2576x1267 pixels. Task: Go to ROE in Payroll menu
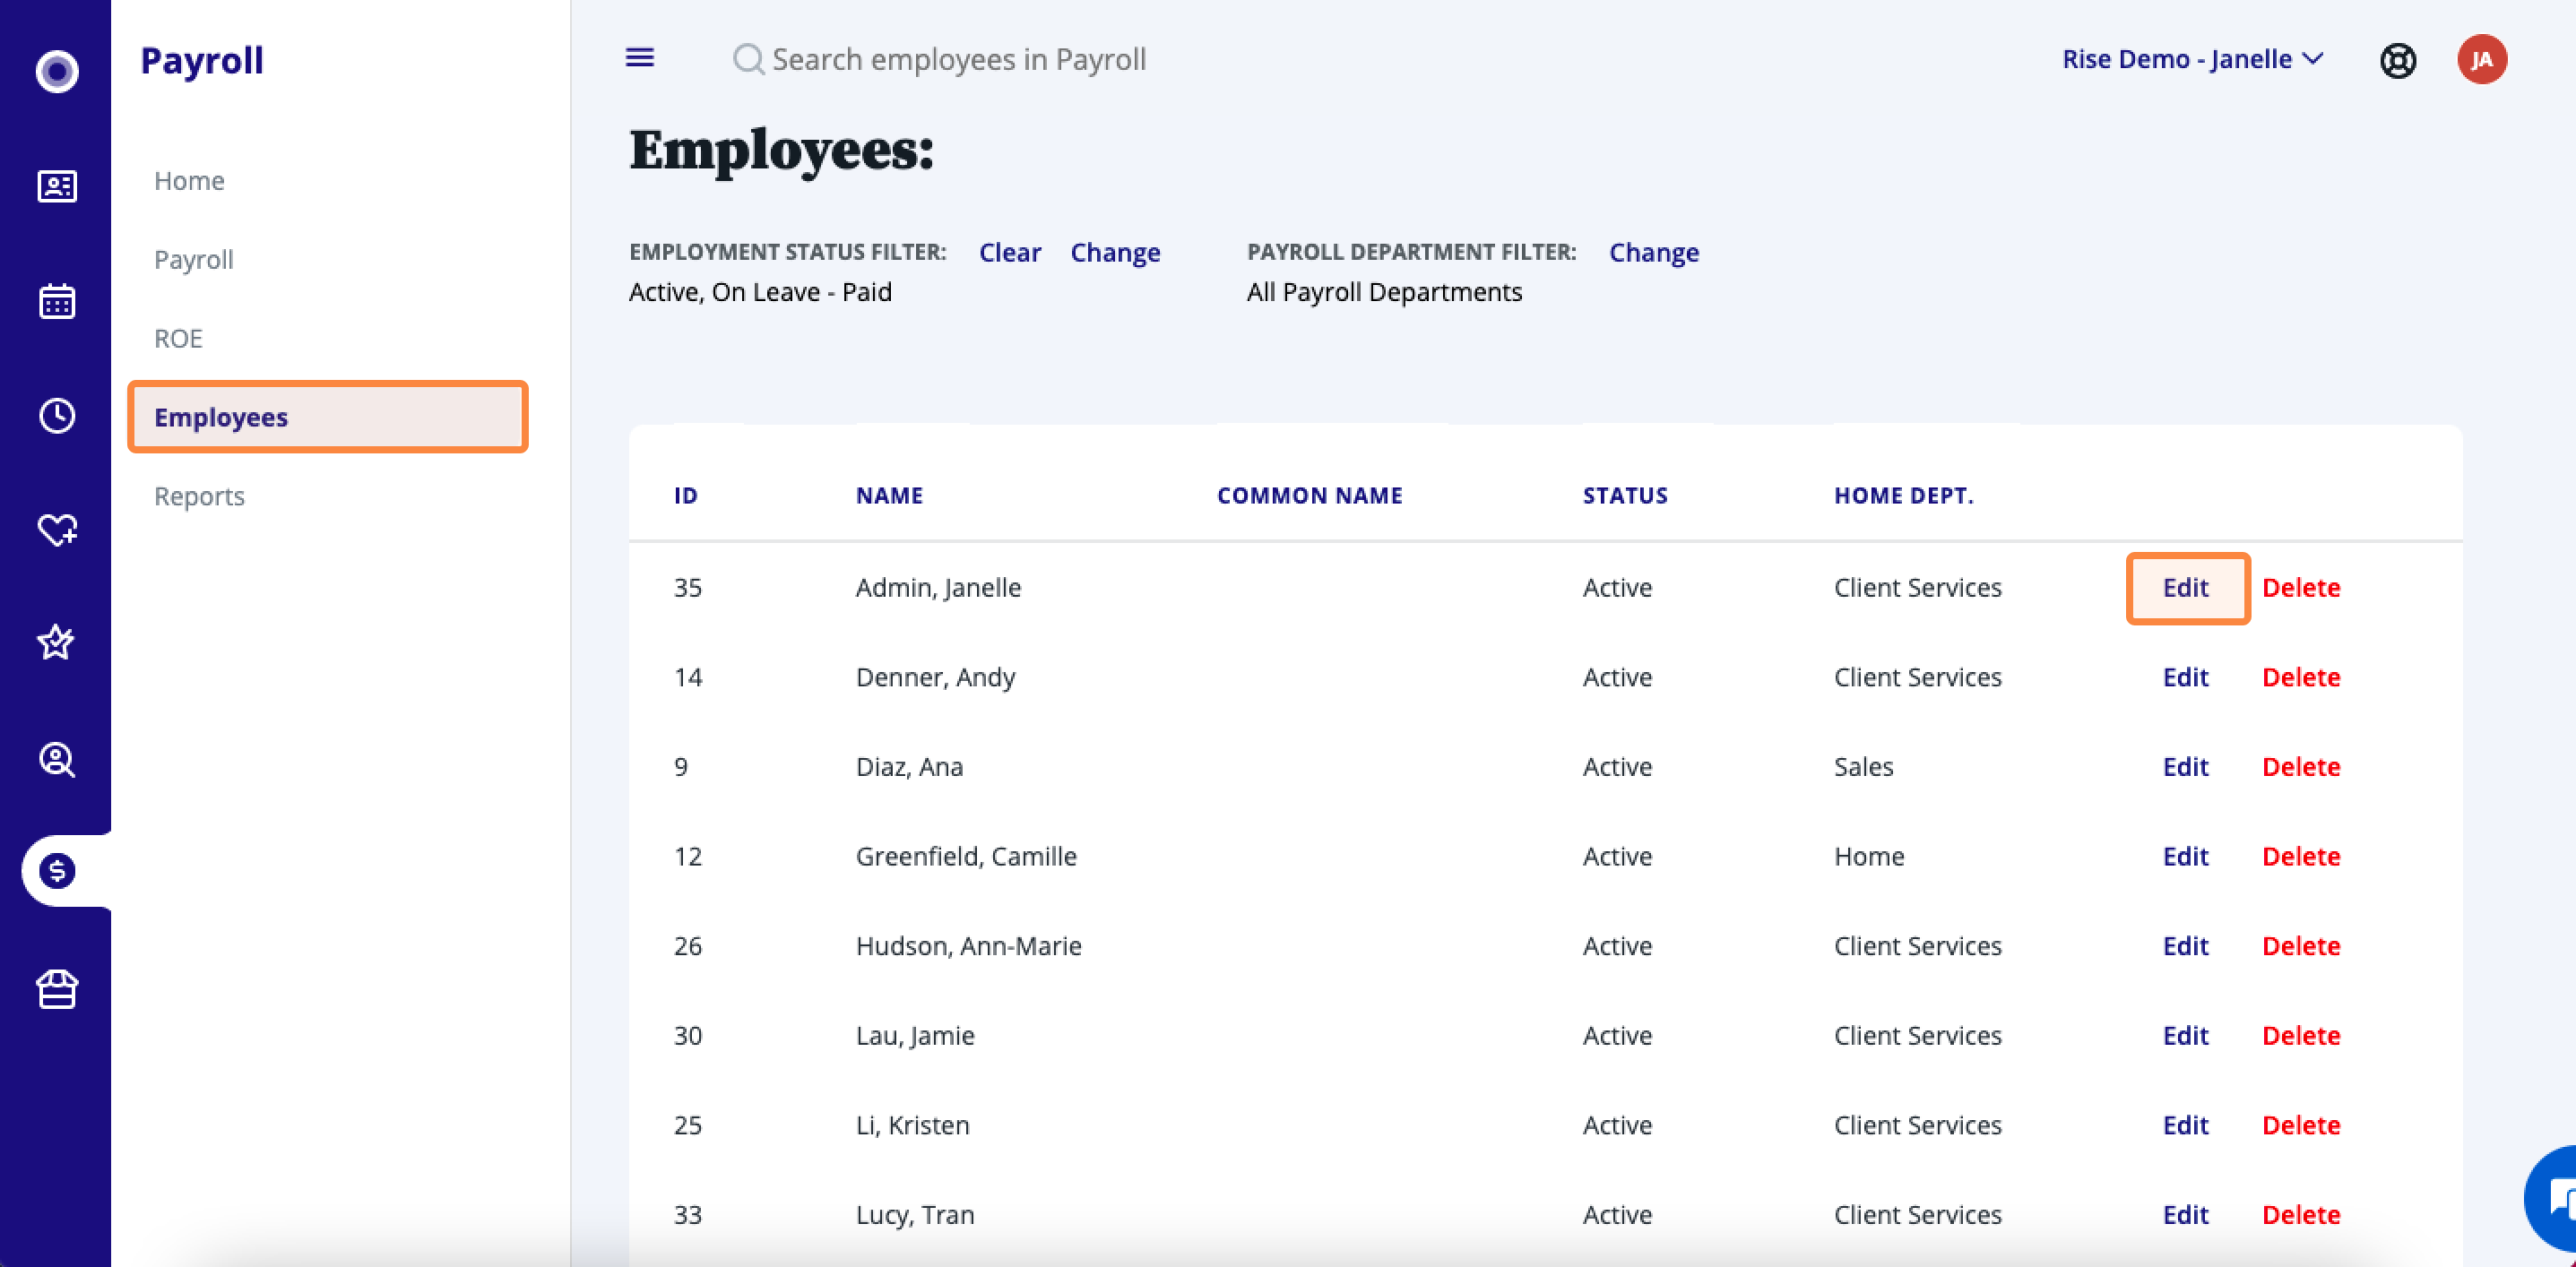click(178, 338)
